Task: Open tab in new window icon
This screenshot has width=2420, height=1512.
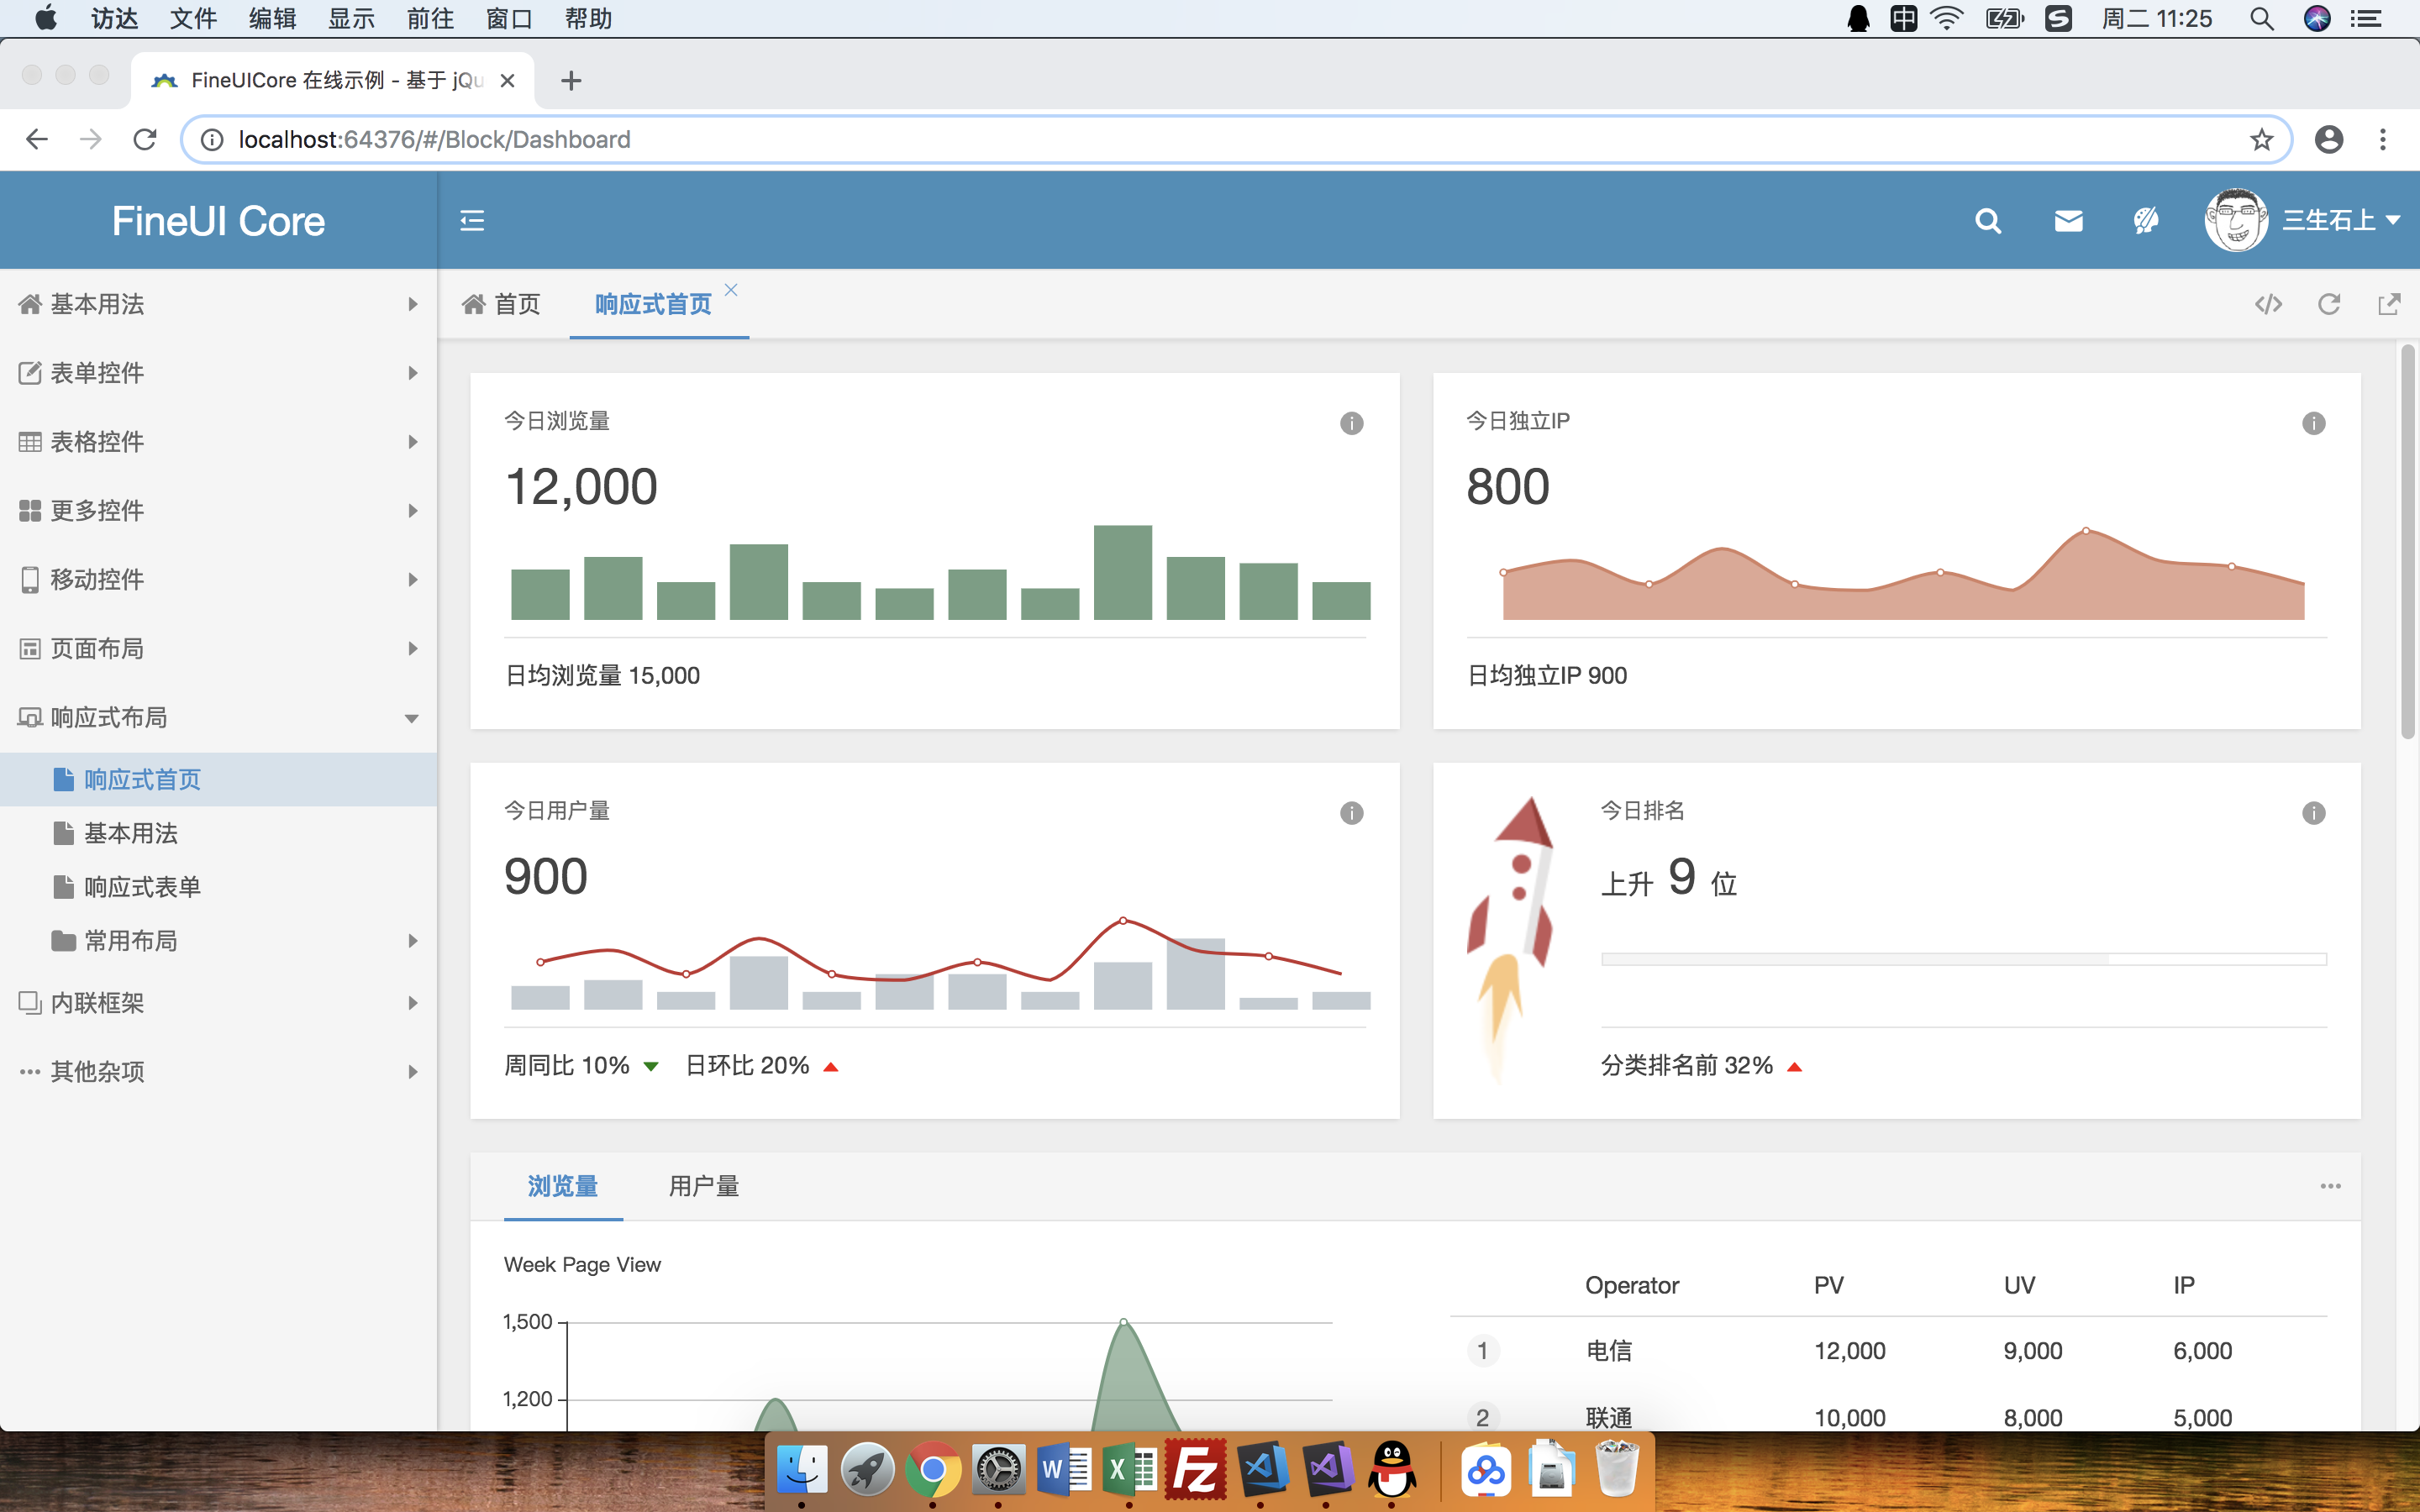Action: pos(2389,304)
